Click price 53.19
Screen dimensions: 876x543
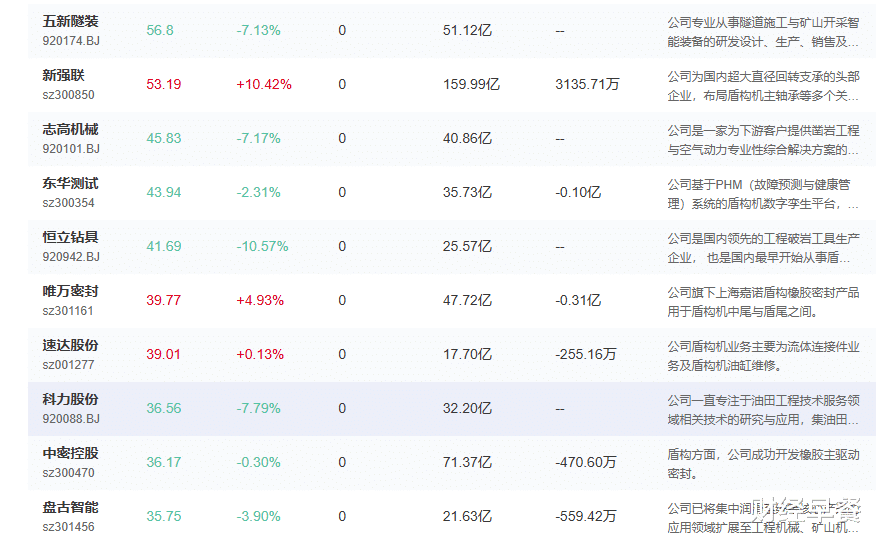164,84
